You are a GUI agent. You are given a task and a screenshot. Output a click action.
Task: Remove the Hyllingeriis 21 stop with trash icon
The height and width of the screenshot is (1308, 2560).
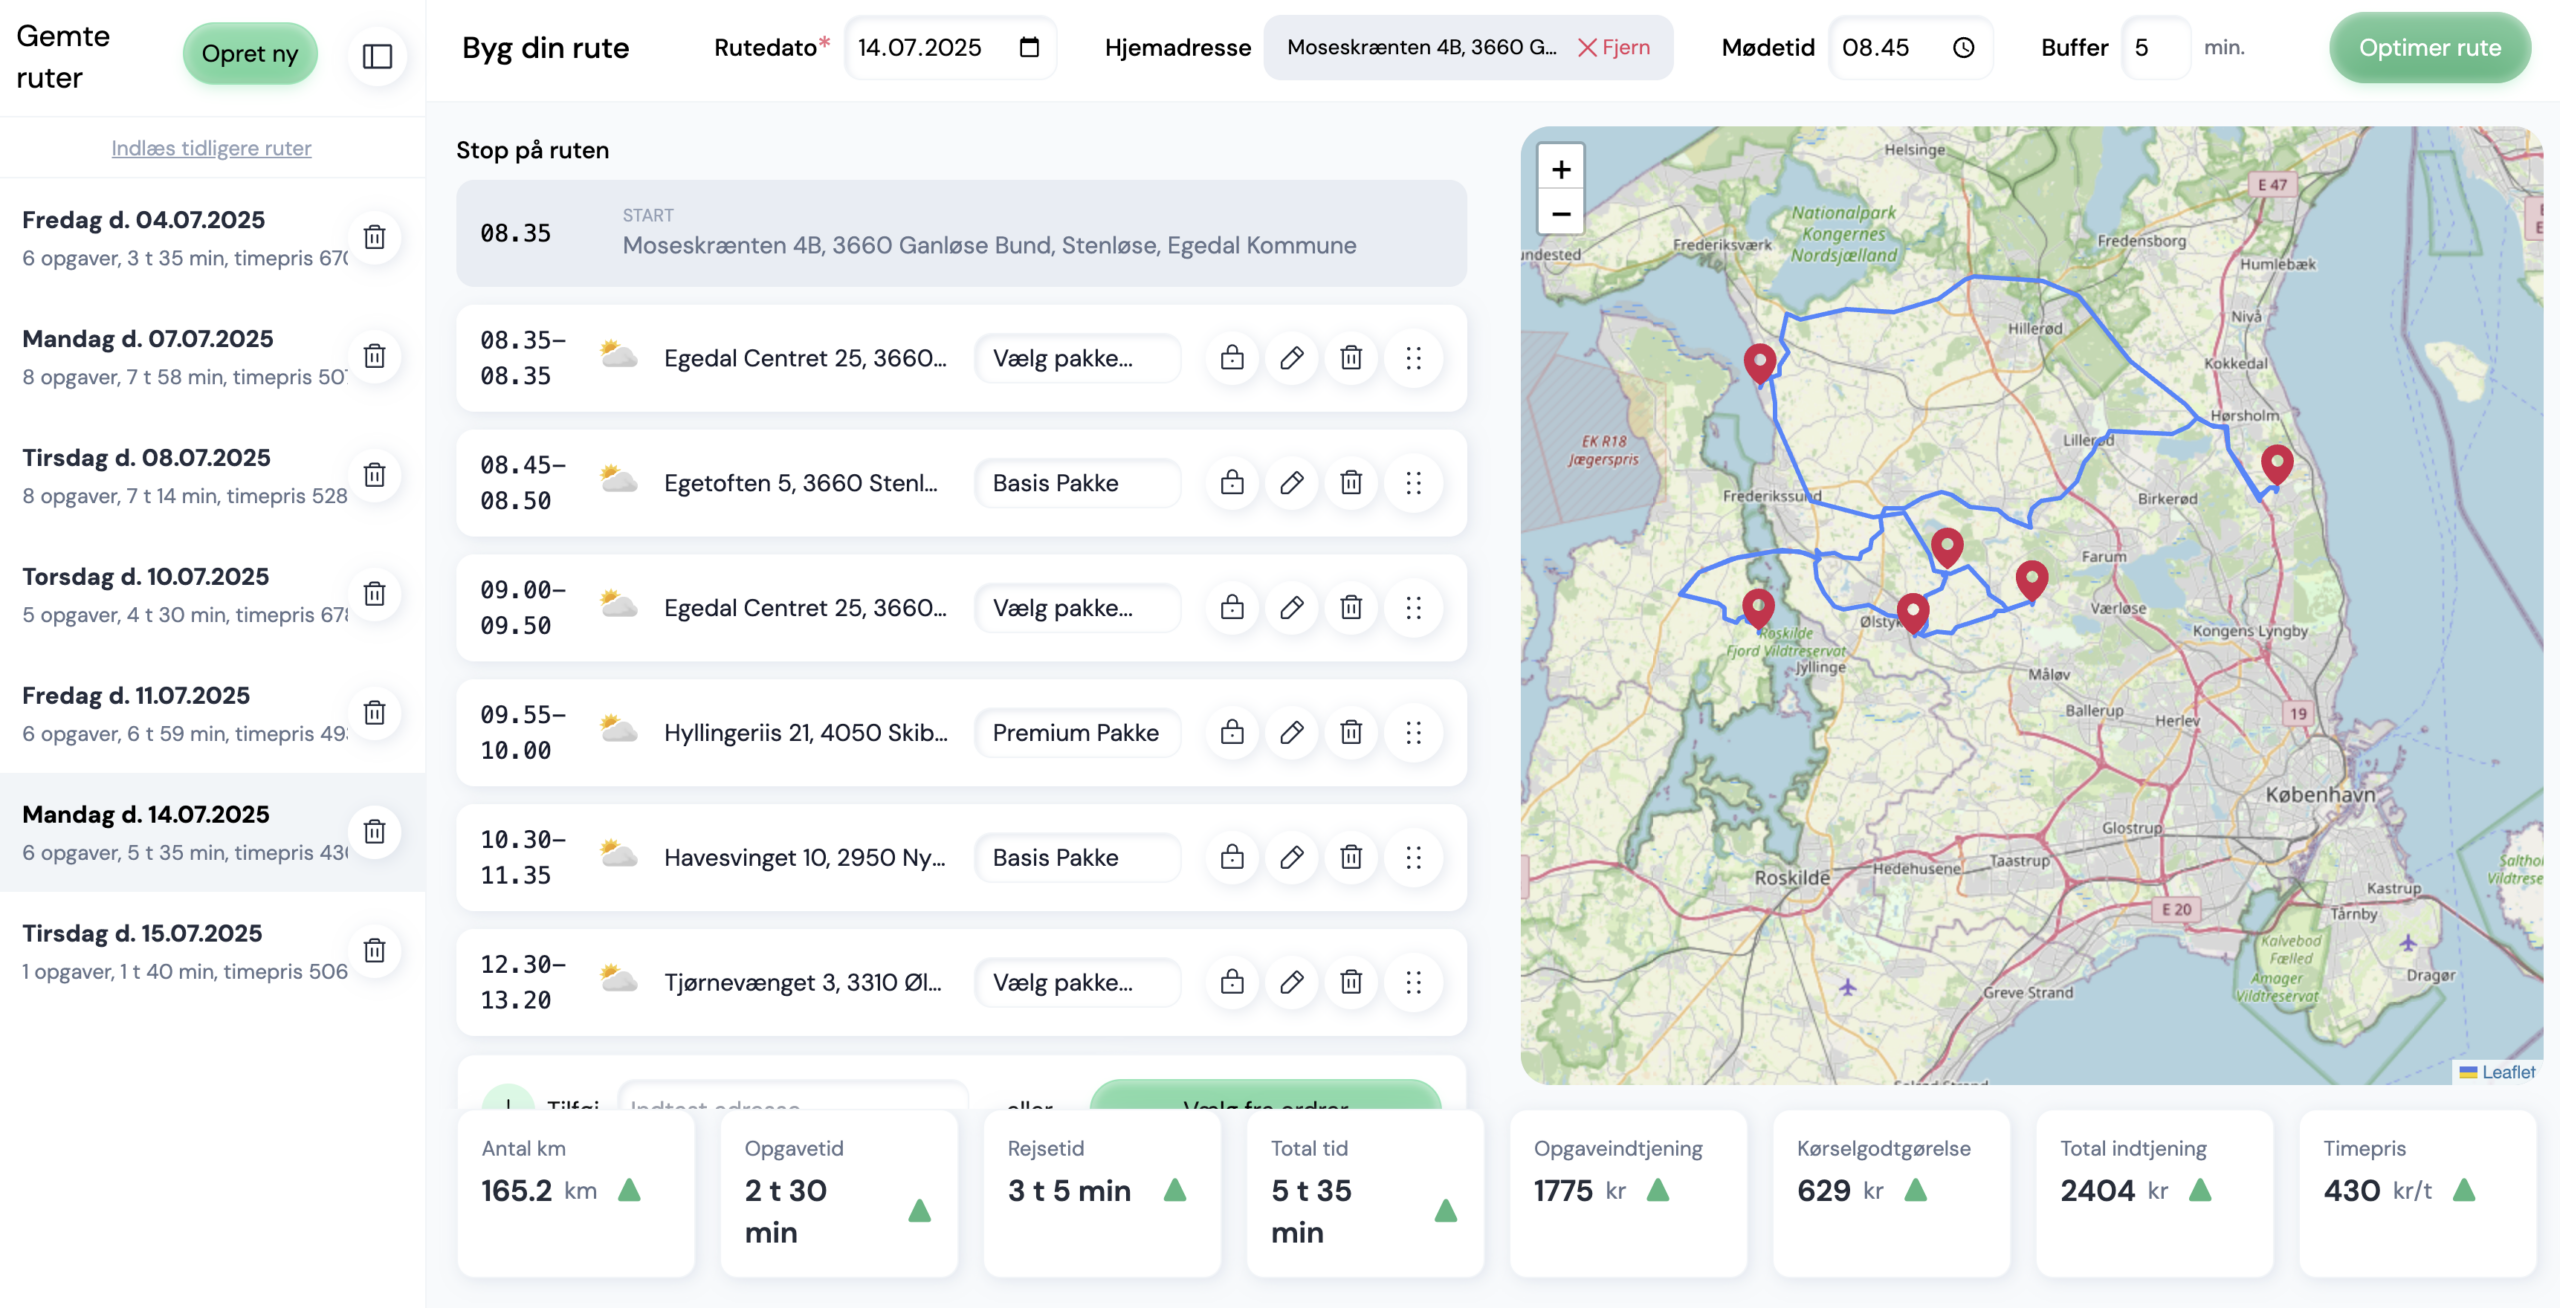pyautogui.click(x=1351, y=733)
